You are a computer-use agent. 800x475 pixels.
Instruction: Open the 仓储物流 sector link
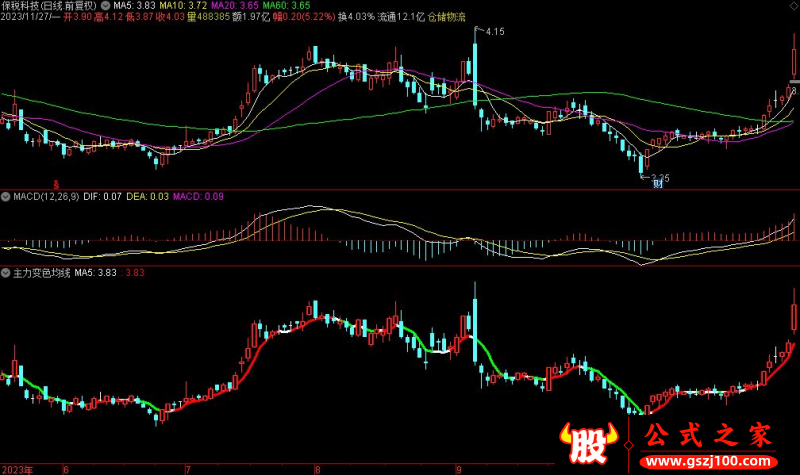click(x=446, y=17)
